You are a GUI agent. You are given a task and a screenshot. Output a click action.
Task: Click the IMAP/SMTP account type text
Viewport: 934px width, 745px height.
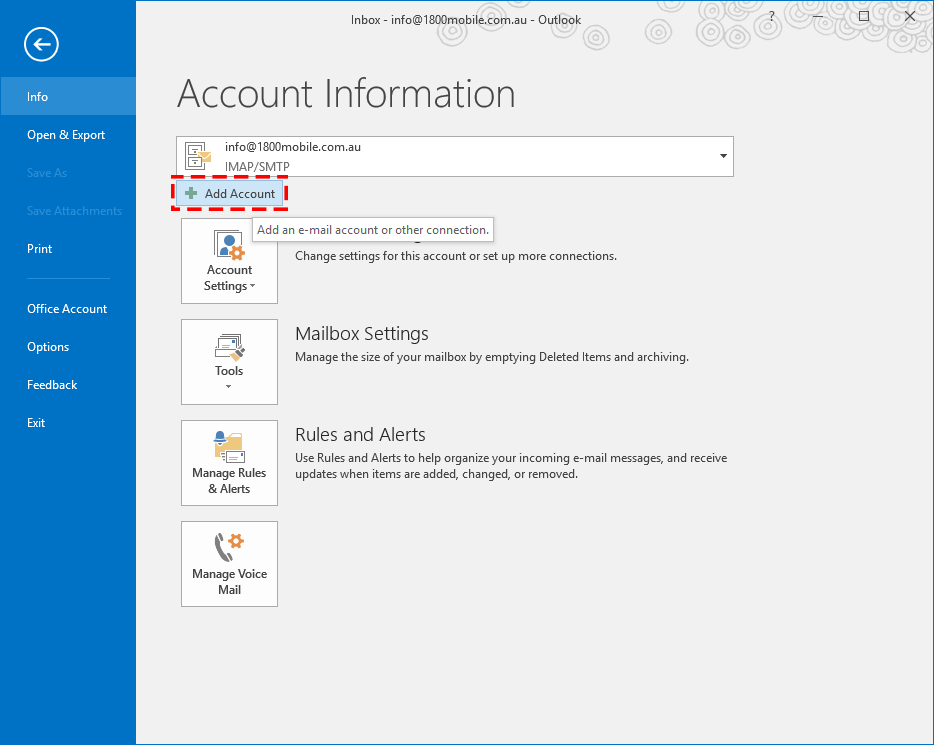click(257, 167)
